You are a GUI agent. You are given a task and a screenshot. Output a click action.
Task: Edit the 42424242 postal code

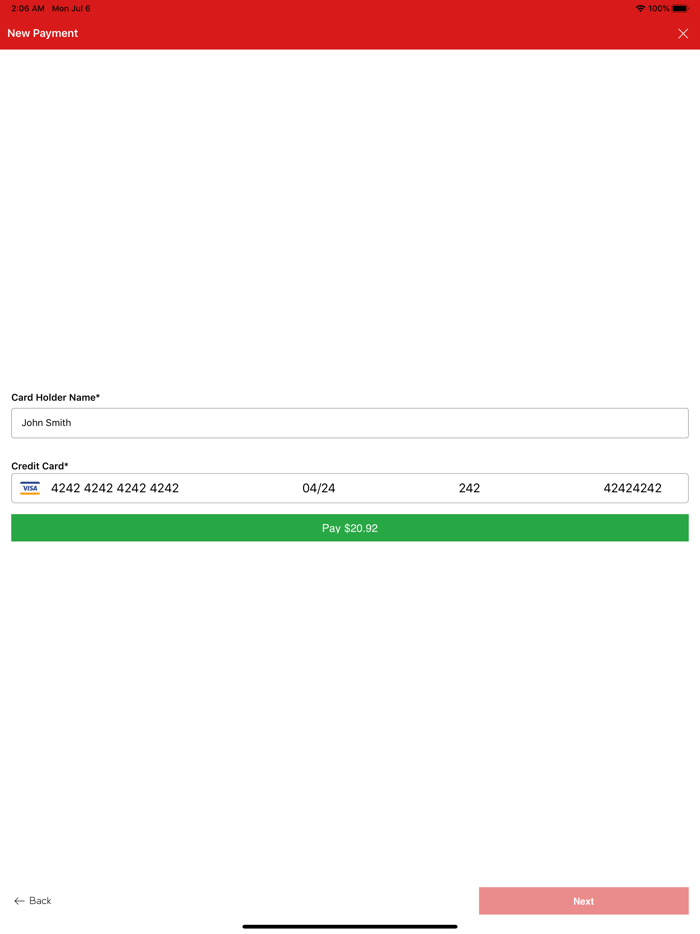pos(632,488)
